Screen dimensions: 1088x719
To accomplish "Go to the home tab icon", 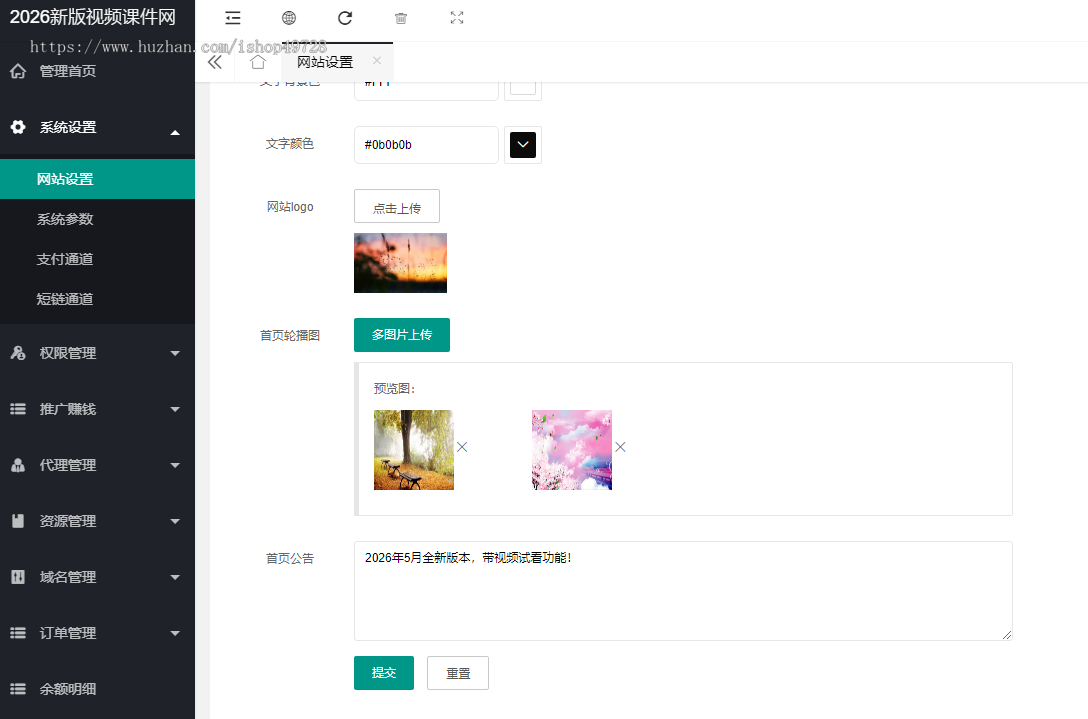I will 258,62.
